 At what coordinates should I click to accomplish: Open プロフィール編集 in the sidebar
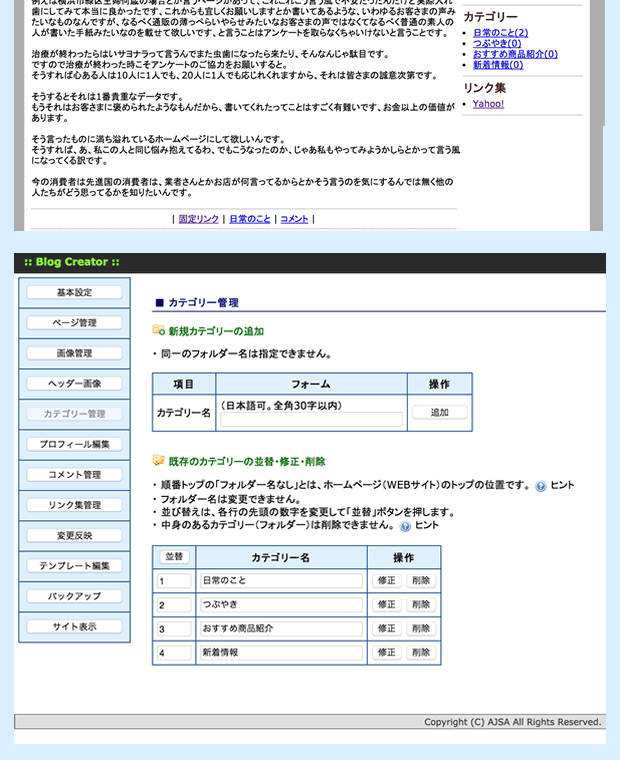point(74,444)
